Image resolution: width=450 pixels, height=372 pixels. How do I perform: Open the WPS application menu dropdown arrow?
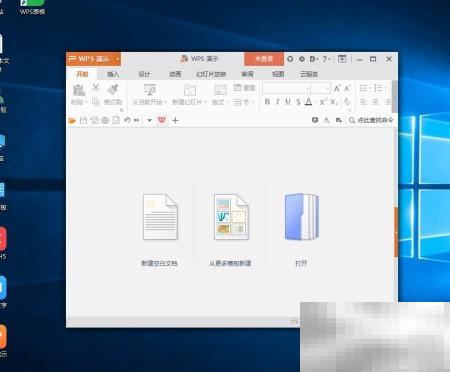coord(117,59)
